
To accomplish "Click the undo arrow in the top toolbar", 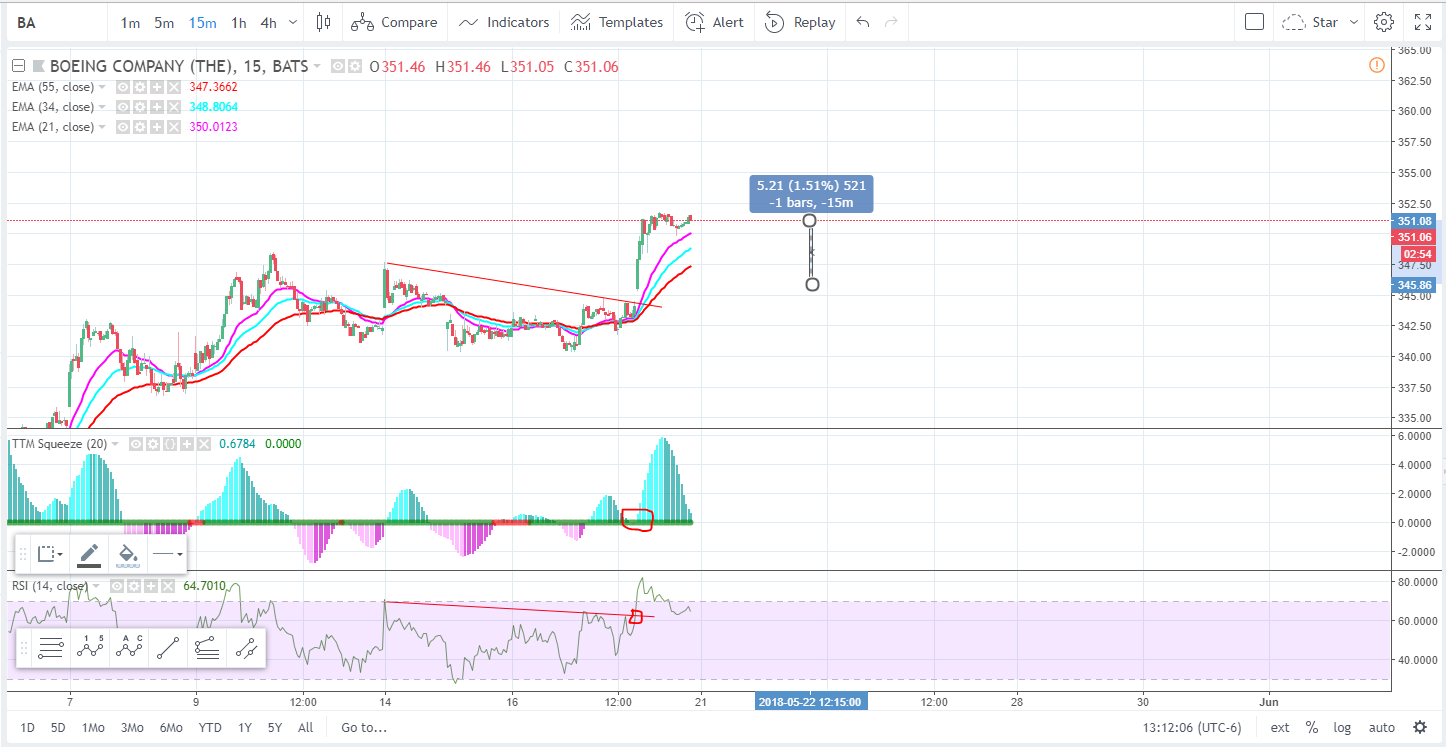I will 863,22.
